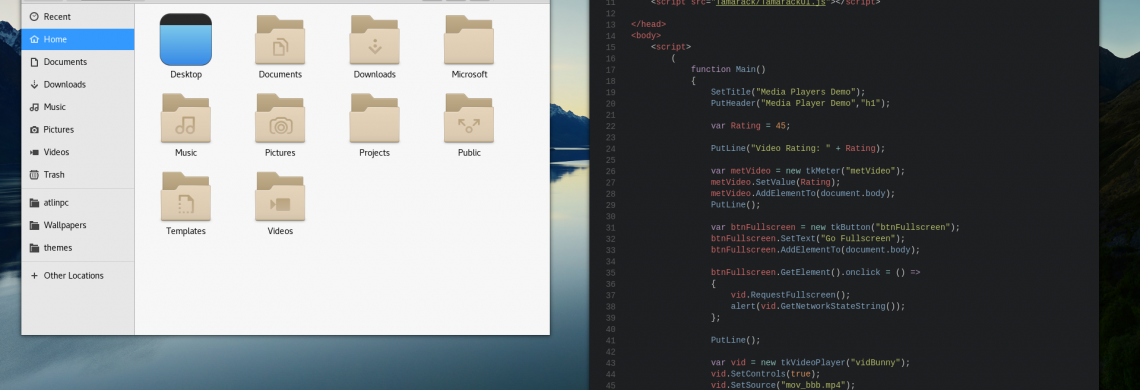Click the 'new tkMeter("metVideo")' code line
The width and height of the screenshot is (1140, 390).
pyautogui.click(x=808, y=171)
